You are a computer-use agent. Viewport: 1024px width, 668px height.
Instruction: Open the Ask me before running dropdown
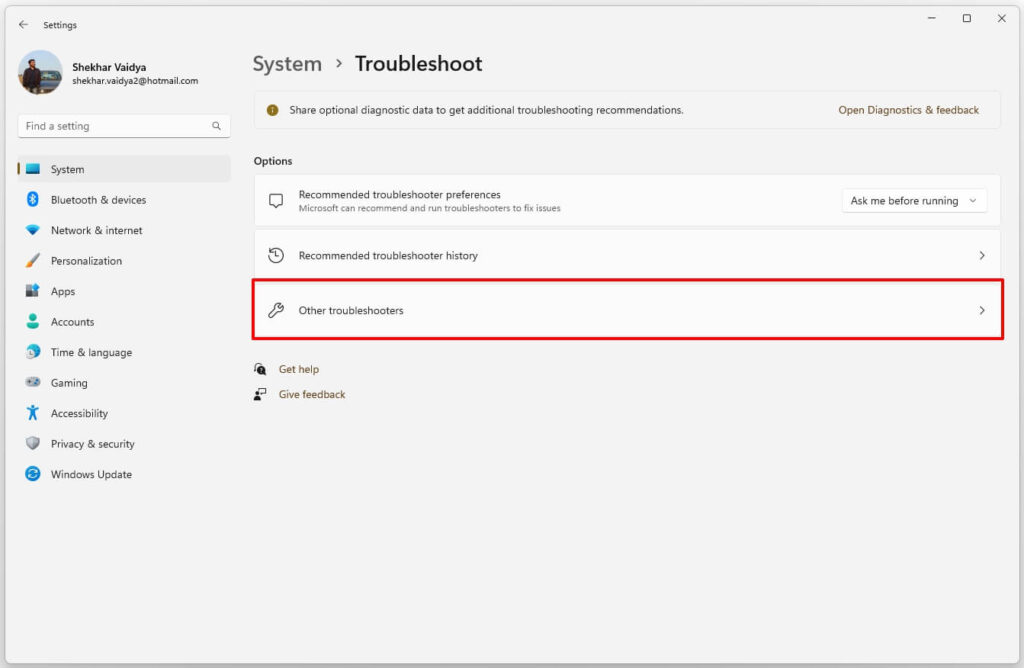(x=913, y=200)
